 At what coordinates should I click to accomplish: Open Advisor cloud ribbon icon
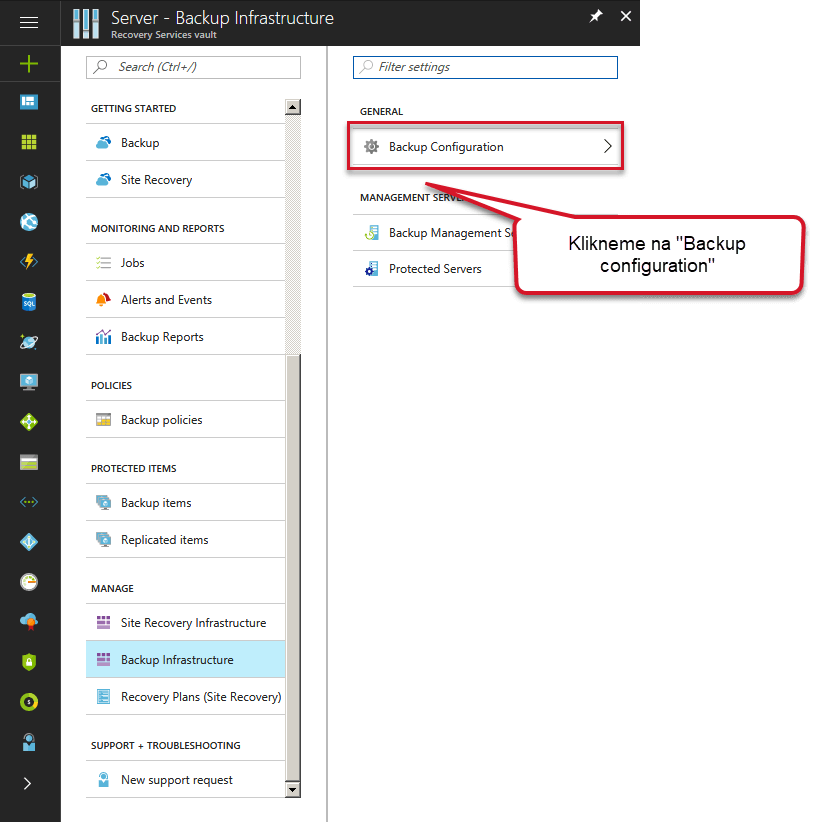[29, 622]
